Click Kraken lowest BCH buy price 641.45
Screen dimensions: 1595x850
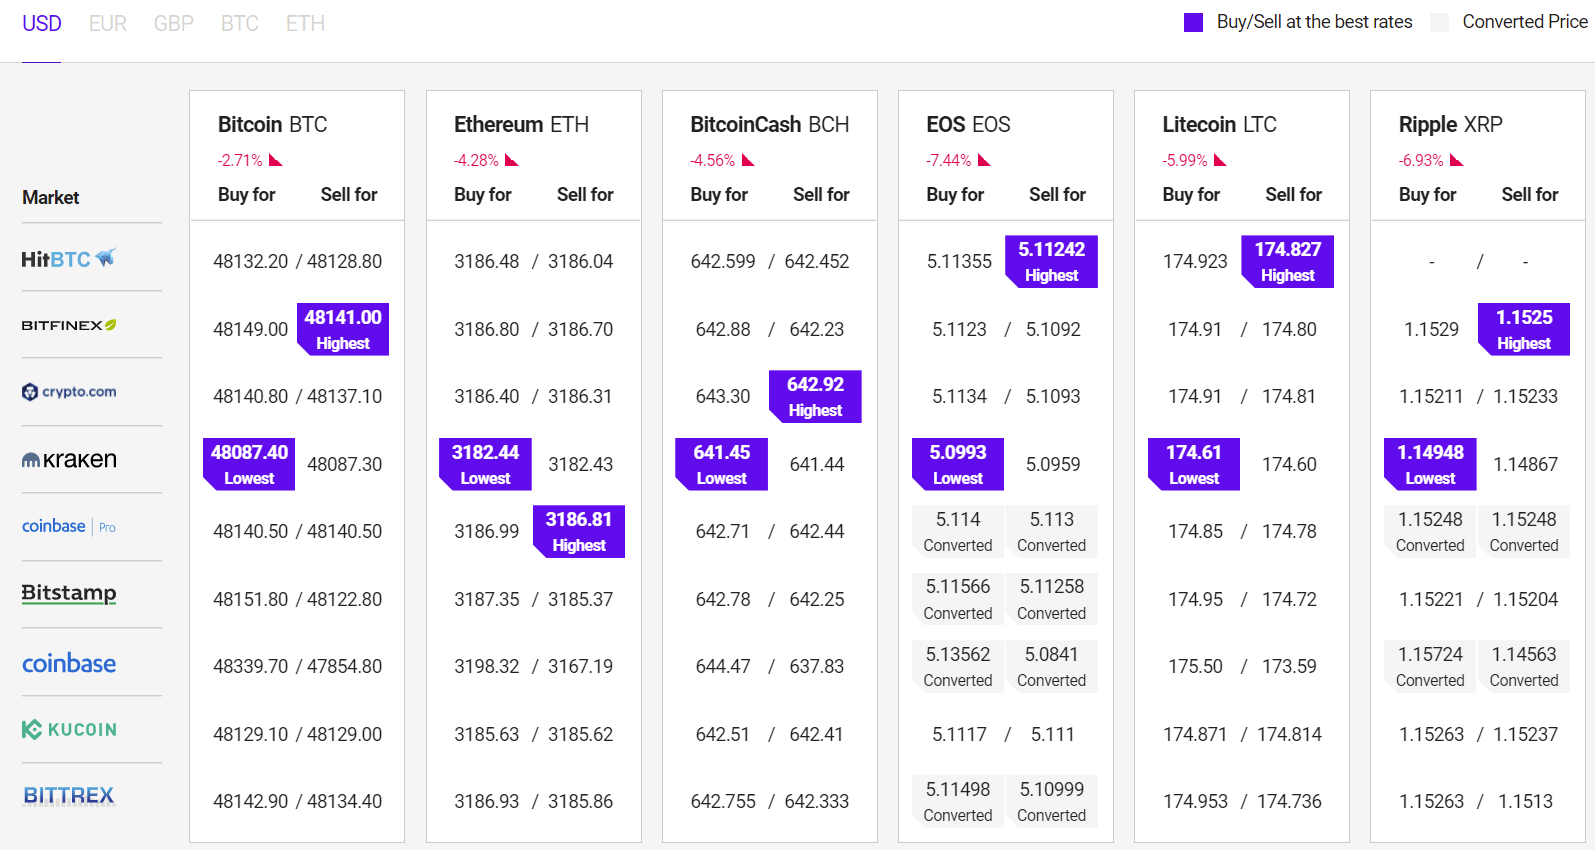721,464
